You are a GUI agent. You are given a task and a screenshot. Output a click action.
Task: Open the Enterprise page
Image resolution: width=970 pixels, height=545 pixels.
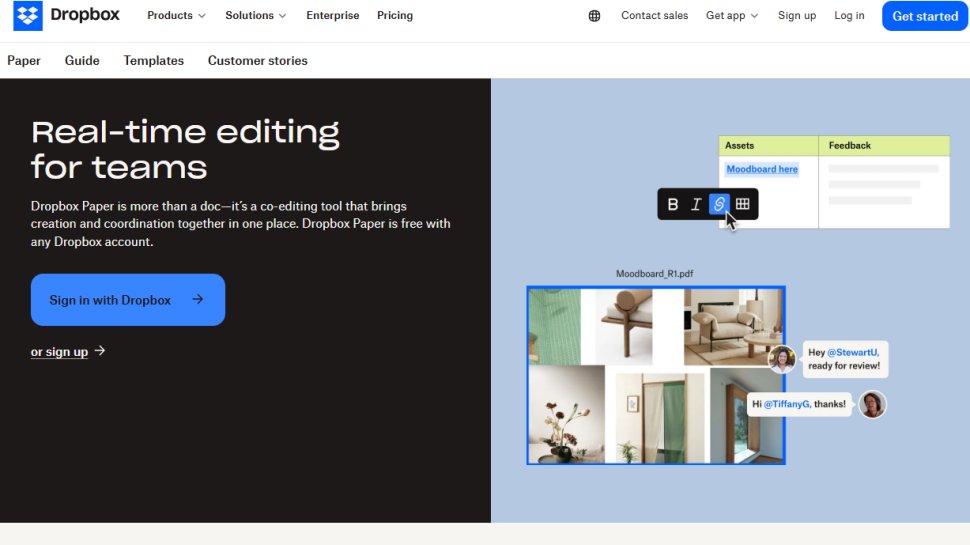point(332,15)
